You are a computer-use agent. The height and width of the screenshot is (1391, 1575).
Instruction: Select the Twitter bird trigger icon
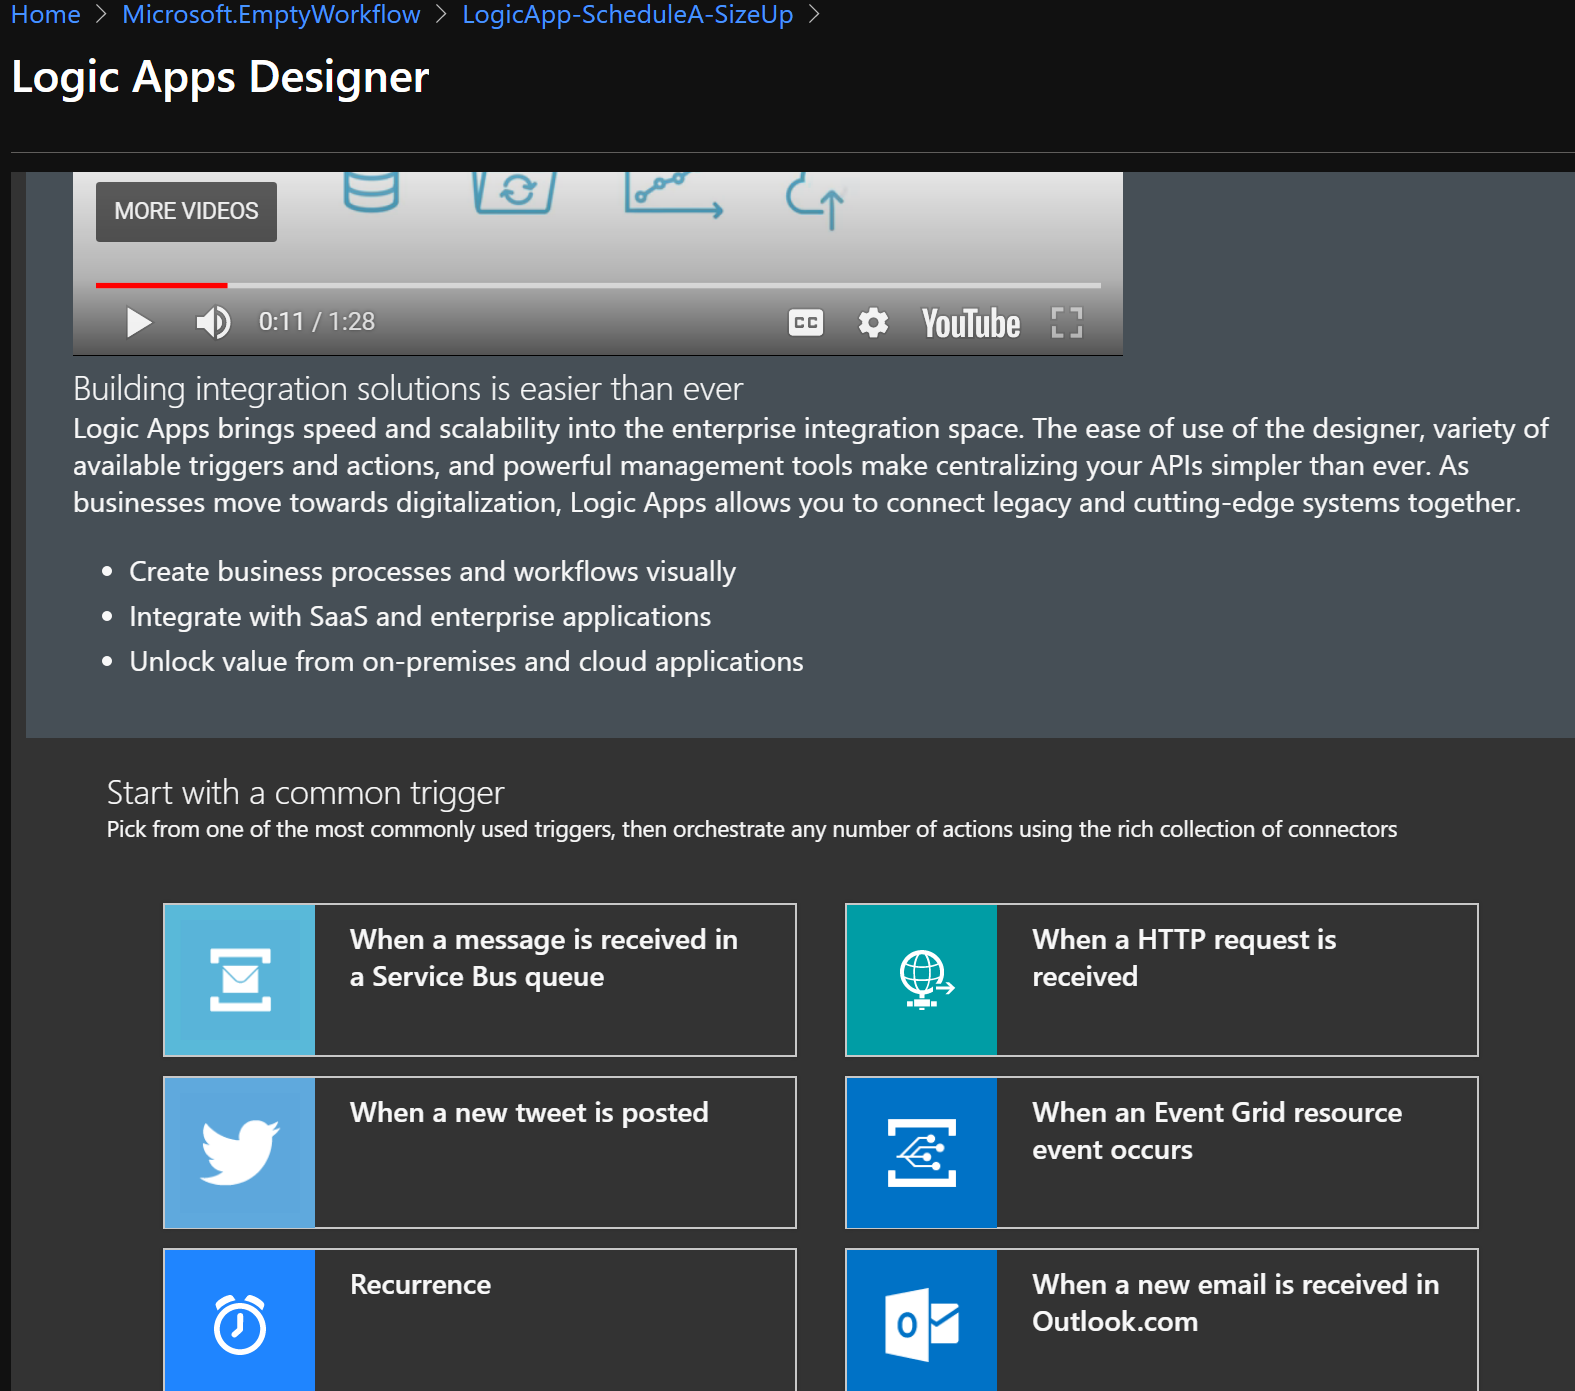click(x=240, y=1152)
